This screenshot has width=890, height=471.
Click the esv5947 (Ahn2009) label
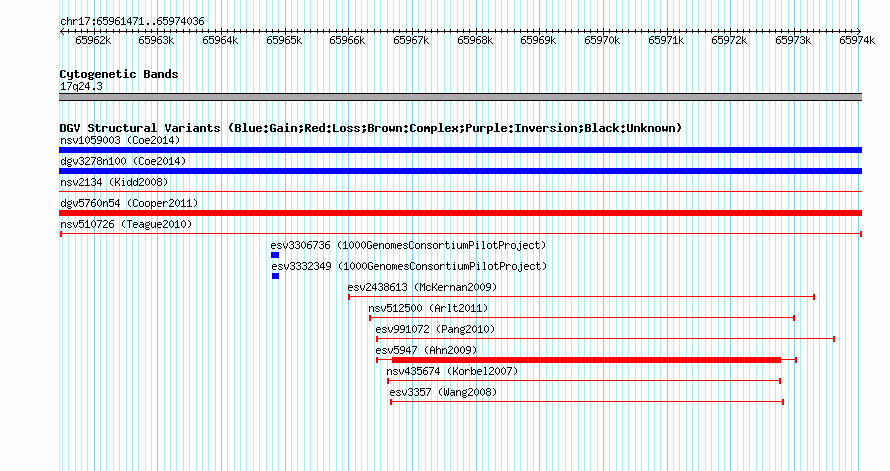(x=426, y=350)
